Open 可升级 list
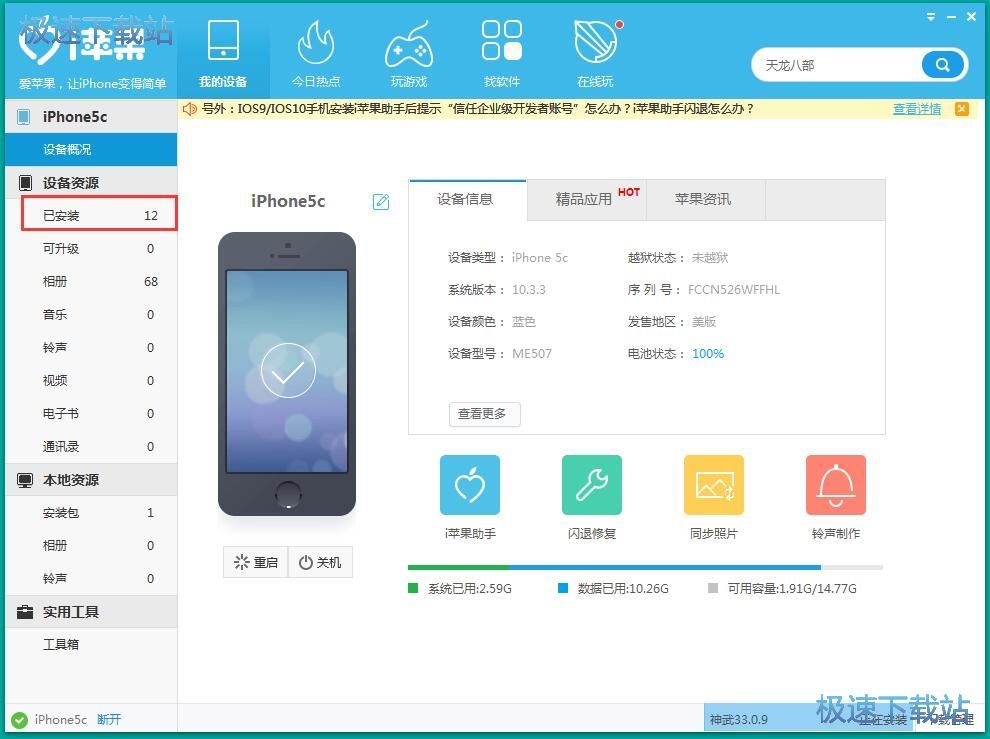 pos(91,249)
